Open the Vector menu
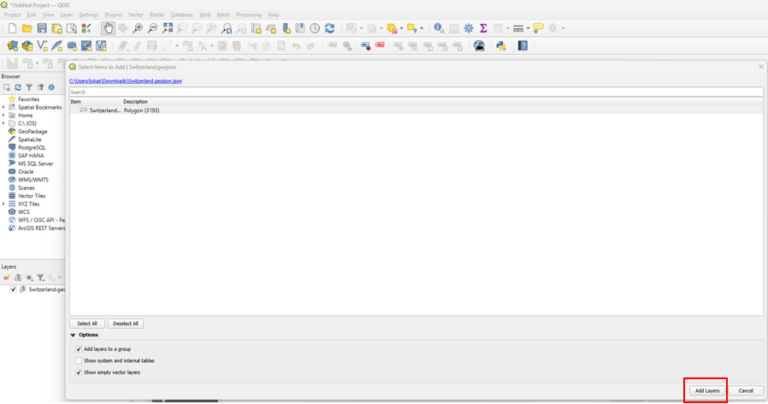768x404 pixels. point(137,15)
